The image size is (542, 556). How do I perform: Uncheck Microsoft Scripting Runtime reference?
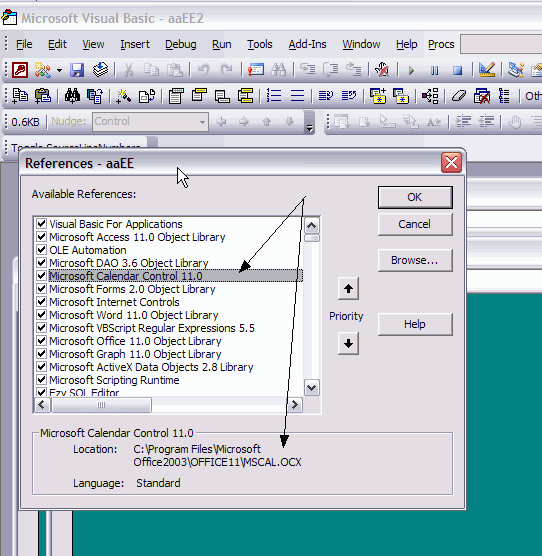pos(41,379)
